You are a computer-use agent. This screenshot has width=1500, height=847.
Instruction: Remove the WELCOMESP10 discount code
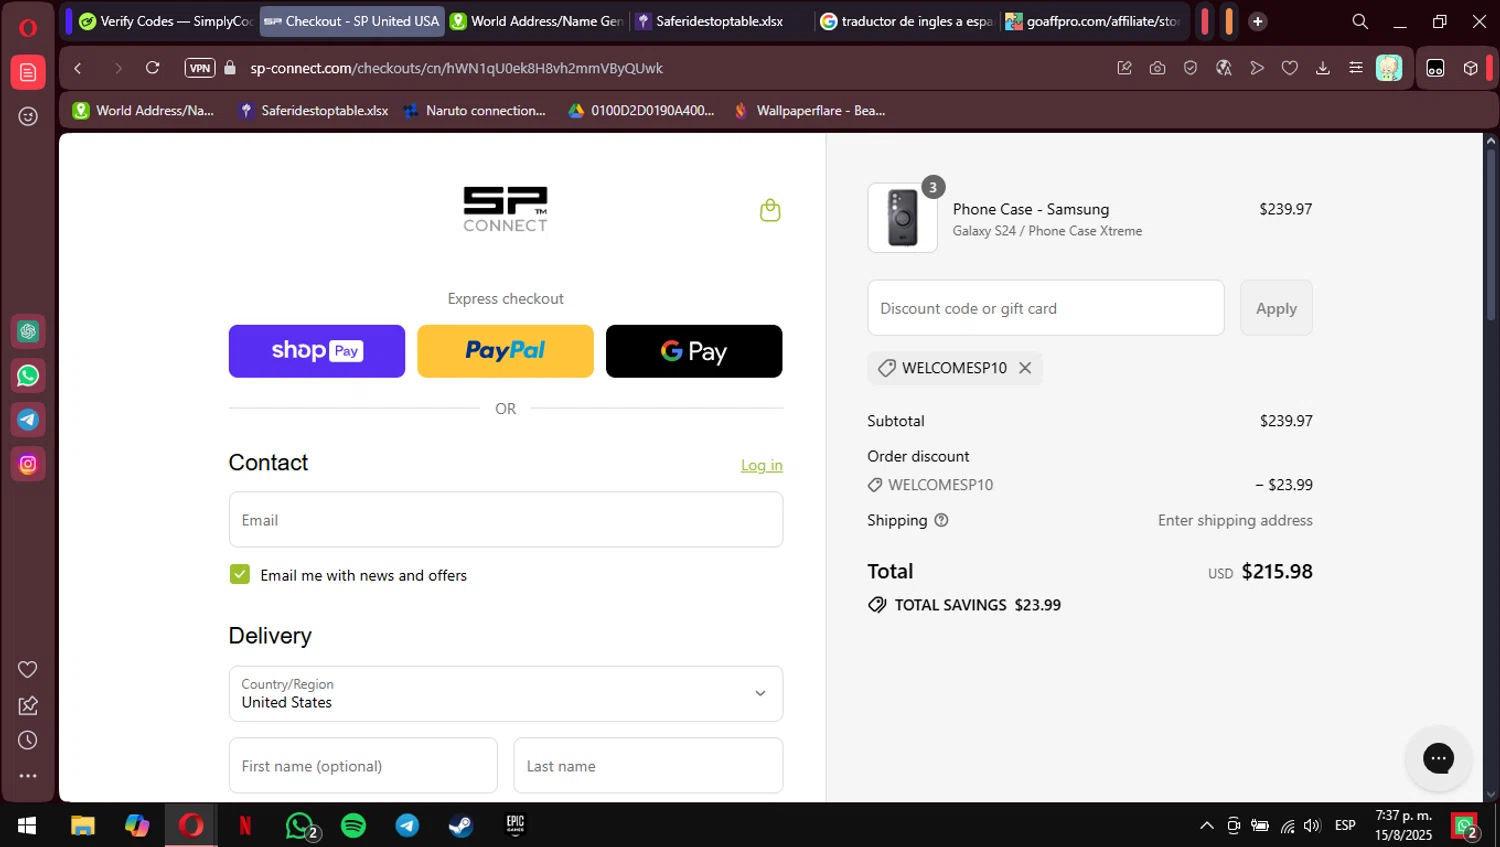[x=1025, y=368]
